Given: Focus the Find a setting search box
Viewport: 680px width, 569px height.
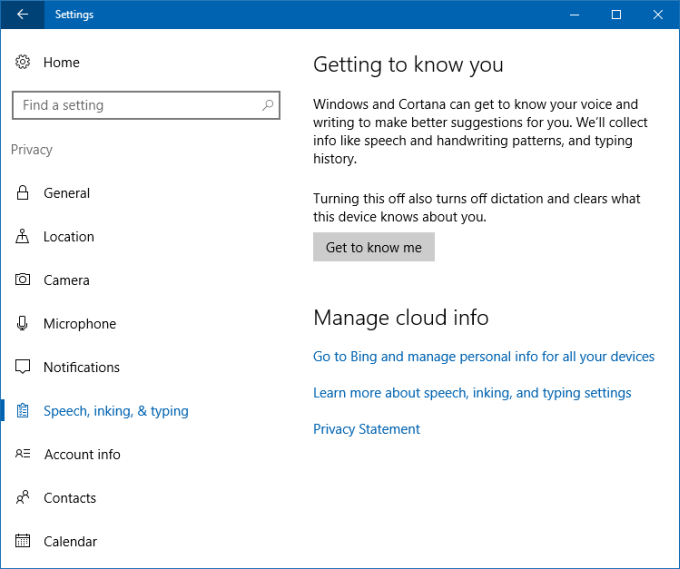Looking at the screenshot, I should (x=135, y=105).
